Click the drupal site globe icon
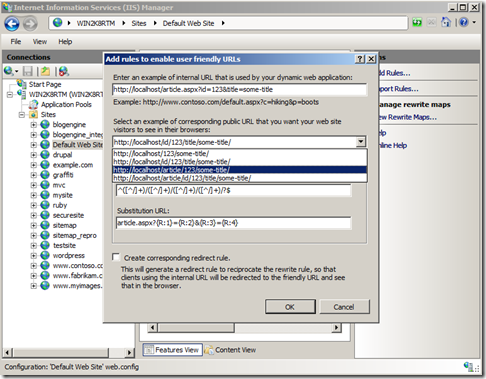Image resolution: width=486 pixels, height=379 pixels. 45,155
